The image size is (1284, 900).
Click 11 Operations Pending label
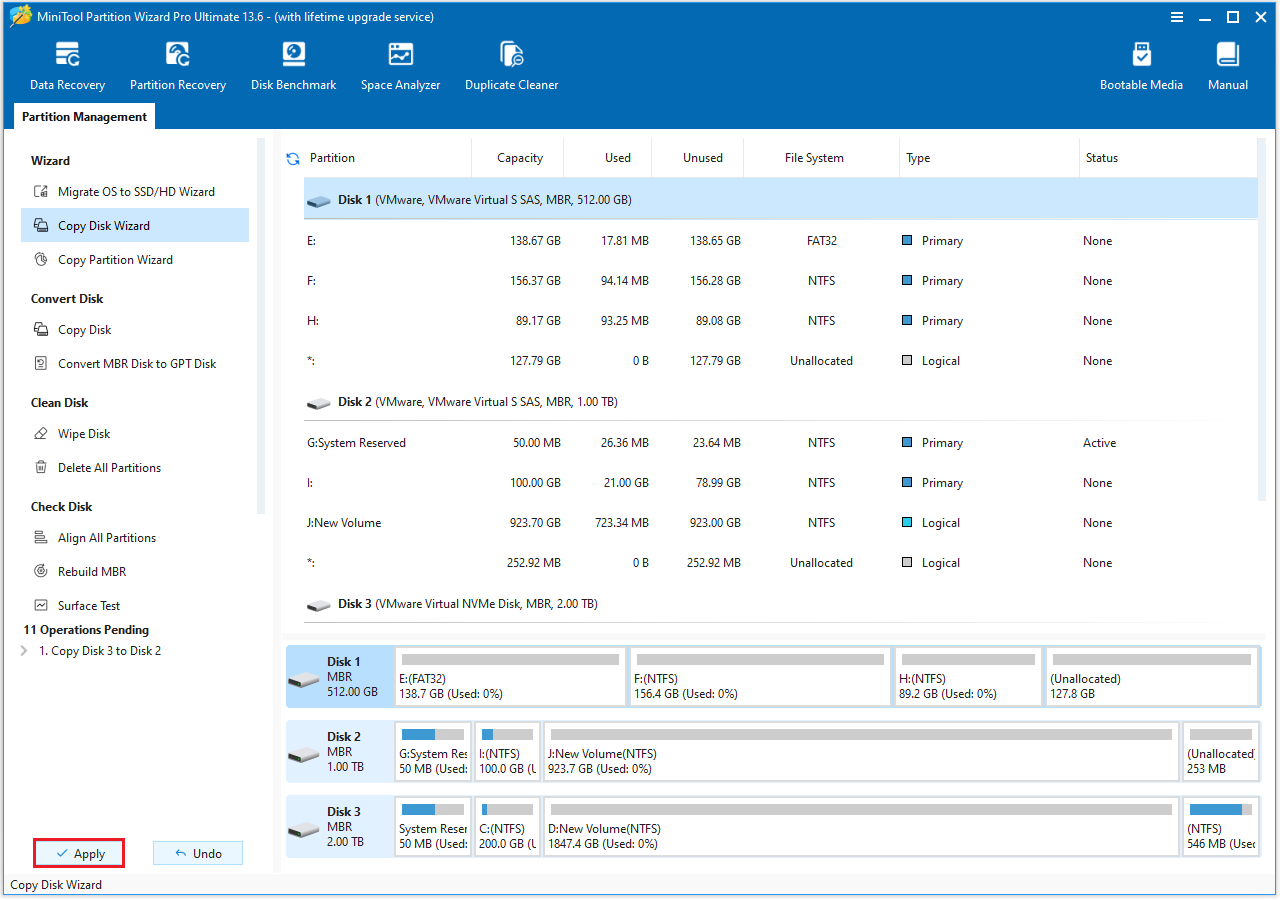[86, 630]
